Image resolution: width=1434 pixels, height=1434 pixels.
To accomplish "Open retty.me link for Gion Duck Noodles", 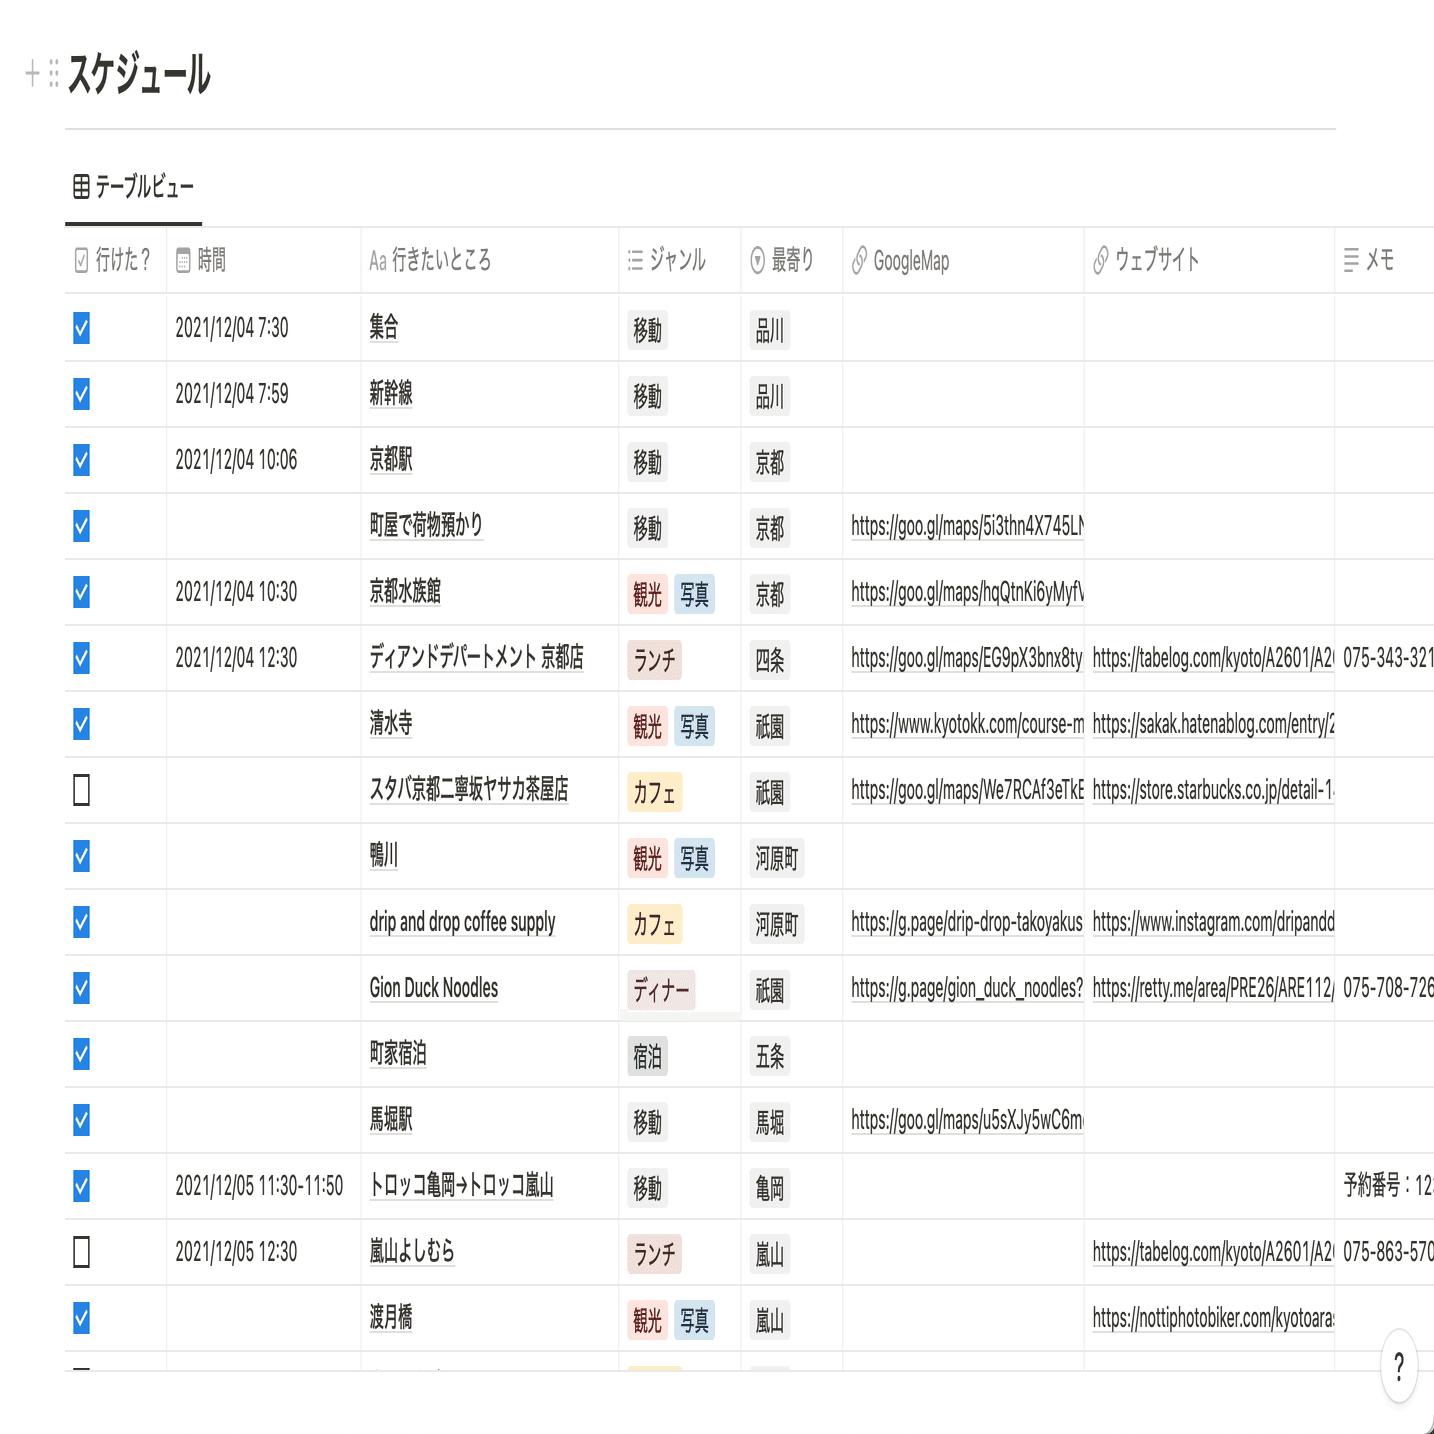I will pyautogui.click(x=1213, y=988).
